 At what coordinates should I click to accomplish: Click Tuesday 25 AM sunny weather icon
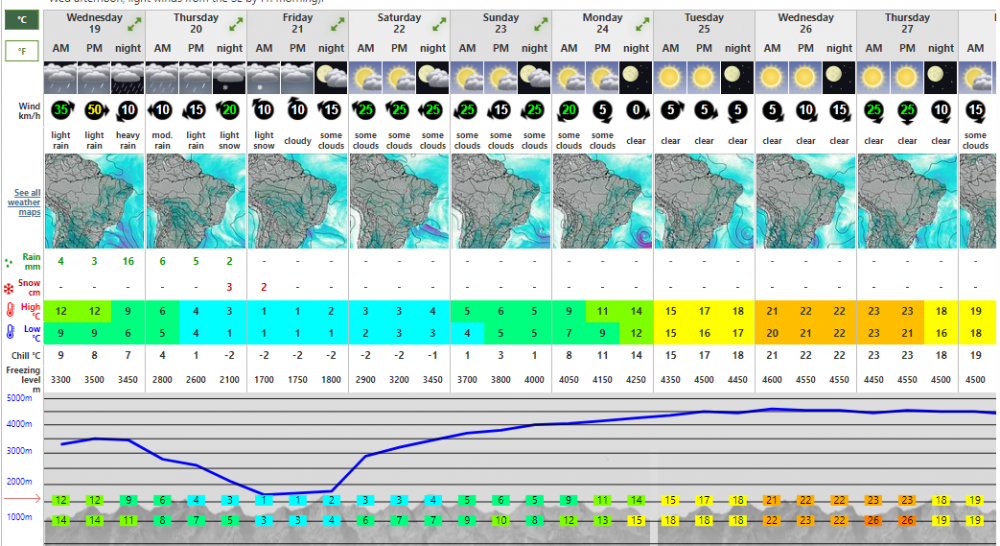pos(671,77)
